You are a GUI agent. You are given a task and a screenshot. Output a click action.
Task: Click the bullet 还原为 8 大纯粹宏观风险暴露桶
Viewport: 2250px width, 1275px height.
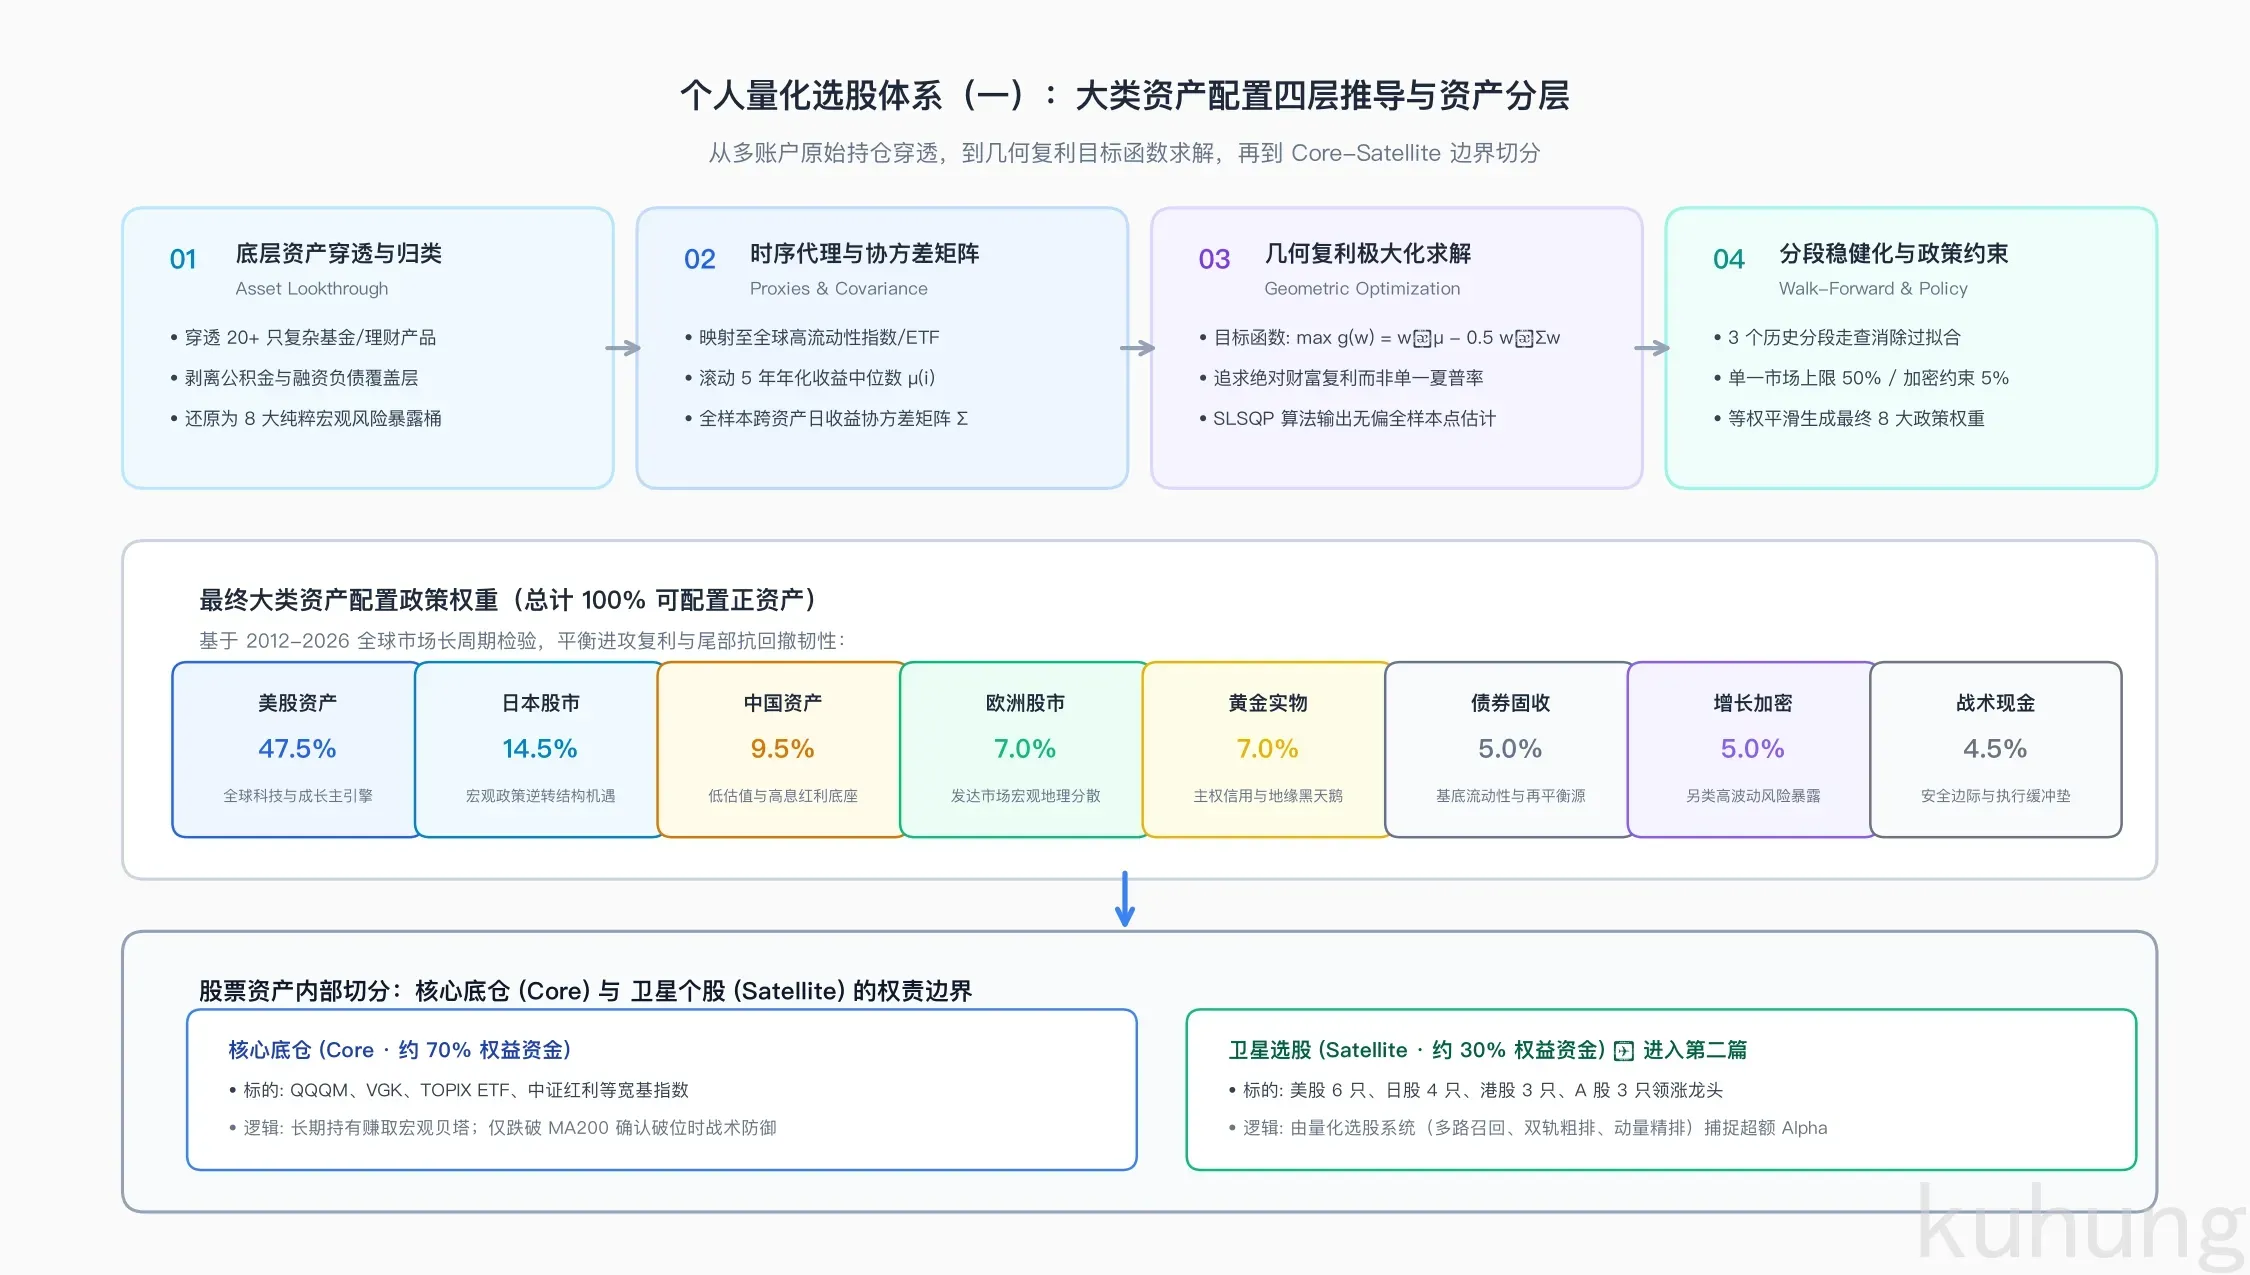click(x=306, y=418)
